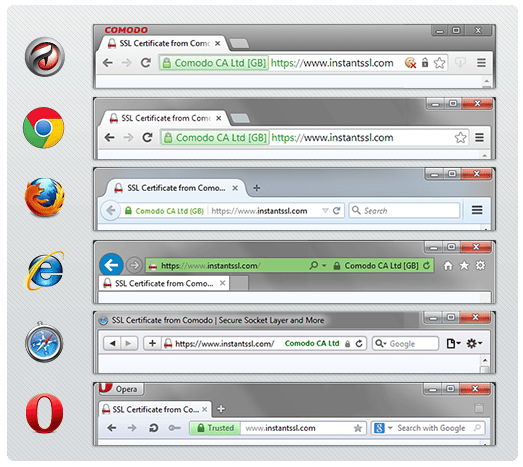Click the Internet Explorer browser logo
This screenshot has height=467, width=523.
46,271
